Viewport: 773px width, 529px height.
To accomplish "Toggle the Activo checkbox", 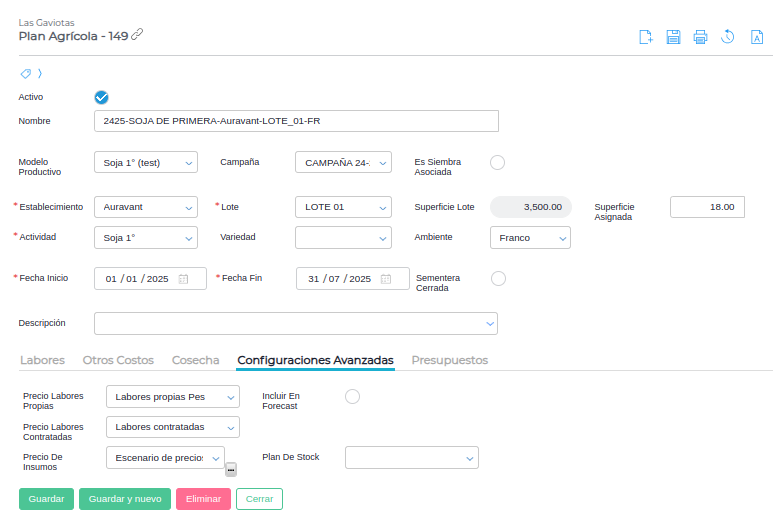I will tap(101, 97).
